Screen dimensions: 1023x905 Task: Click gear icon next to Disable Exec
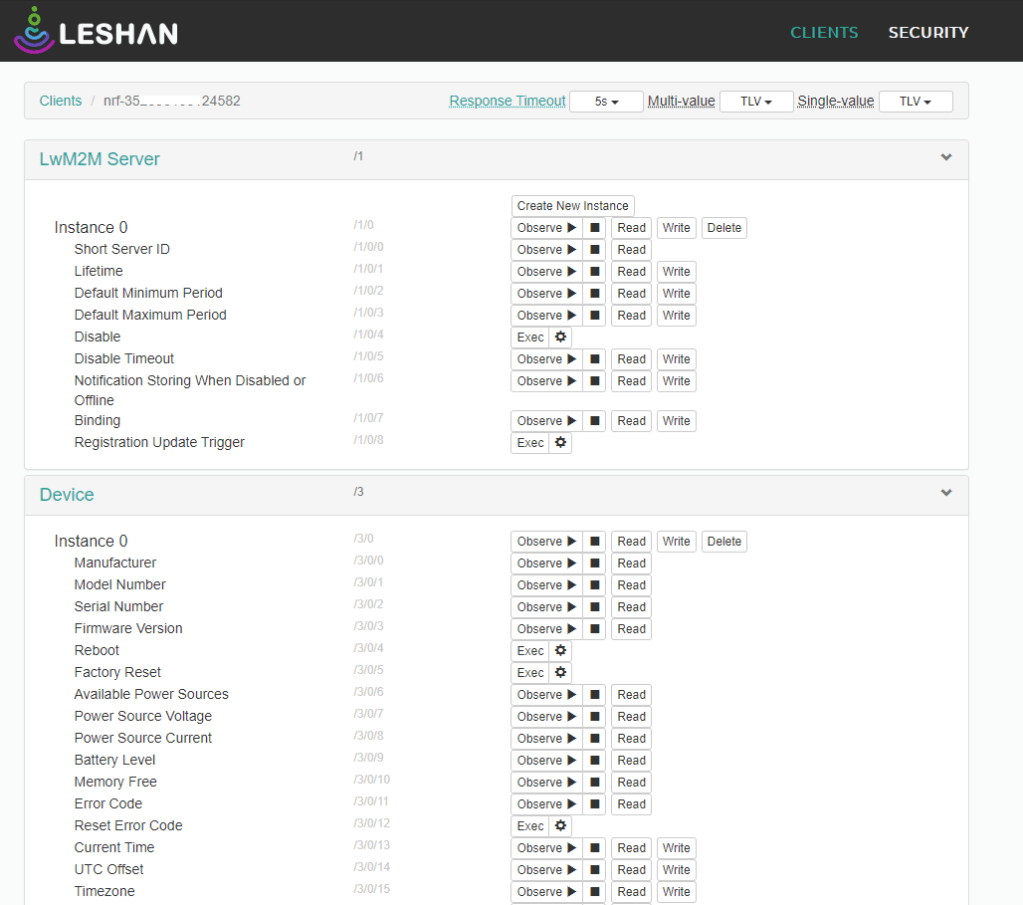click(x=561, y=337)
